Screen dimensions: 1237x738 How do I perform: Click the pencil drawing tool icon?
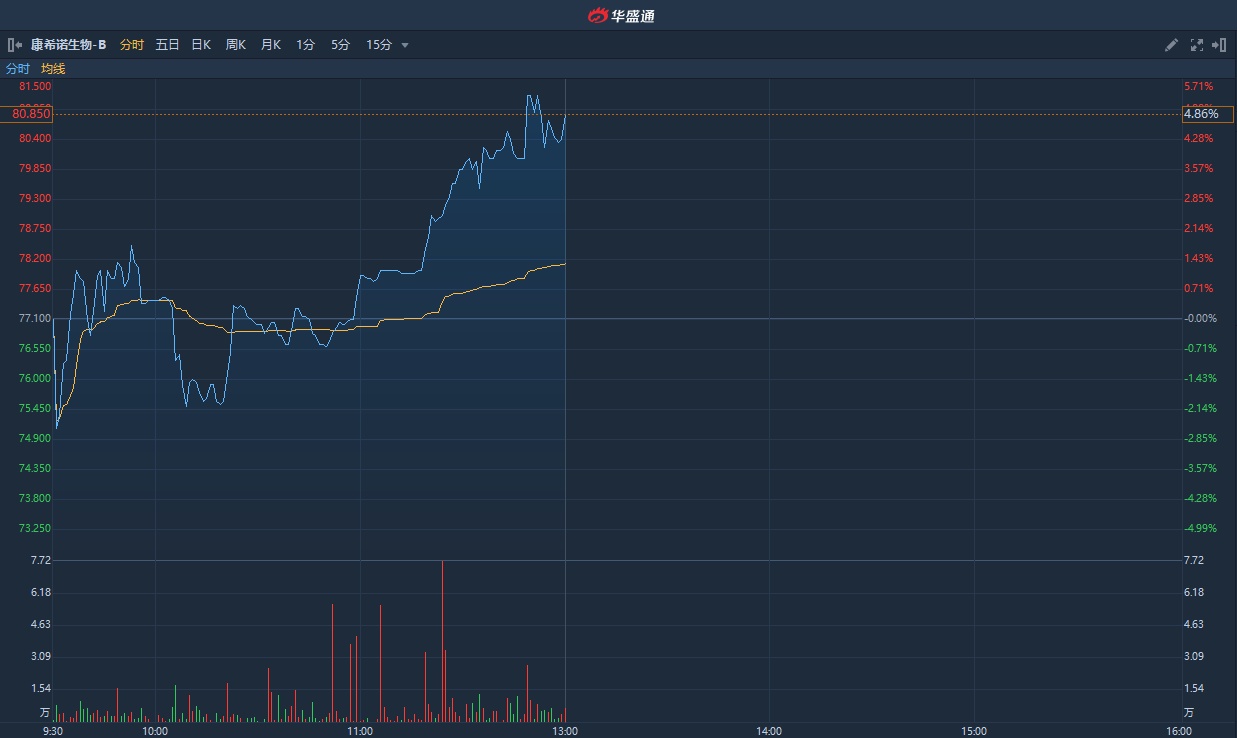coord(1172,45)
